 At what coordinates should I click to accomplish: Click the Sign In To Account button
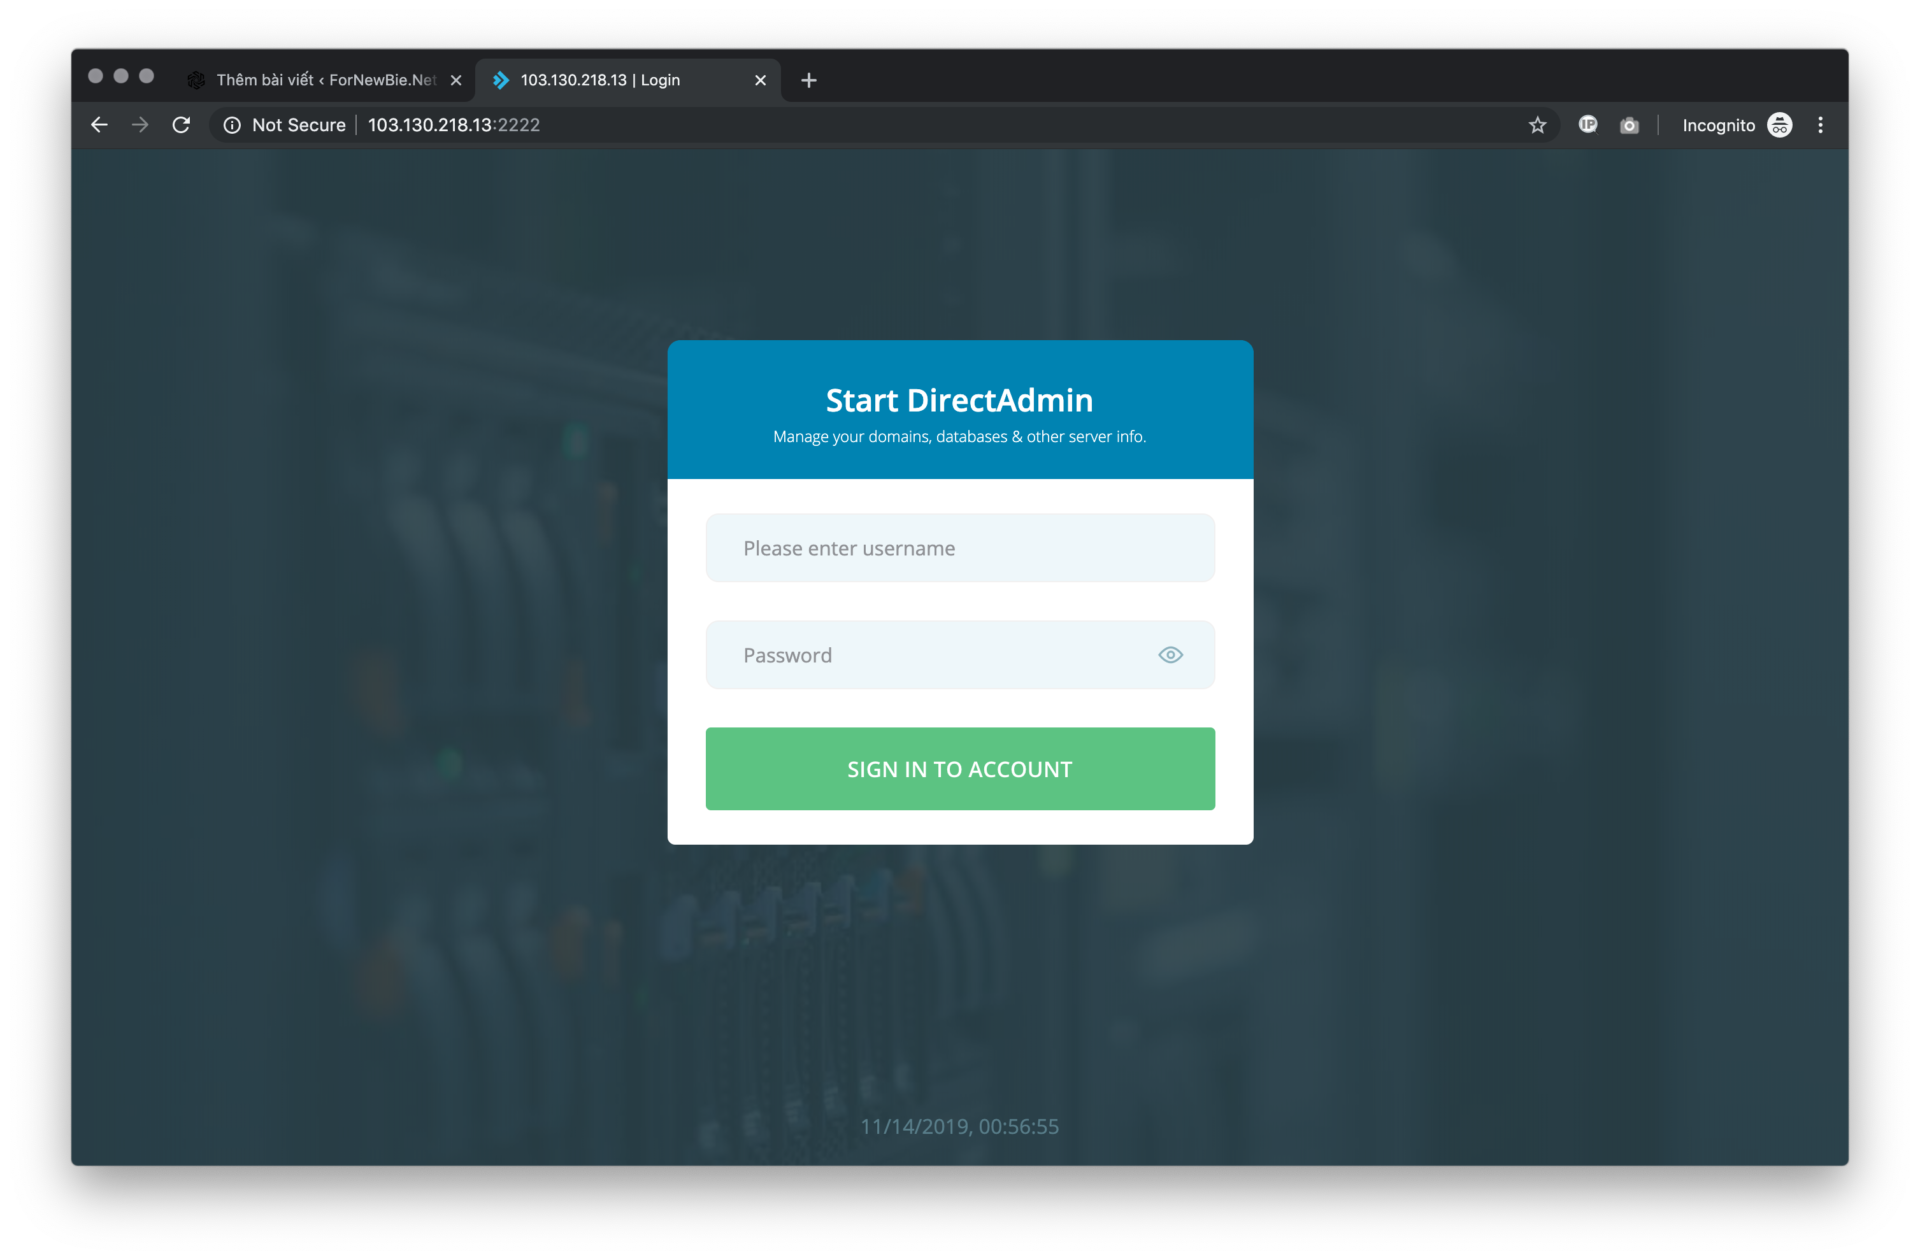click(959, 768)
